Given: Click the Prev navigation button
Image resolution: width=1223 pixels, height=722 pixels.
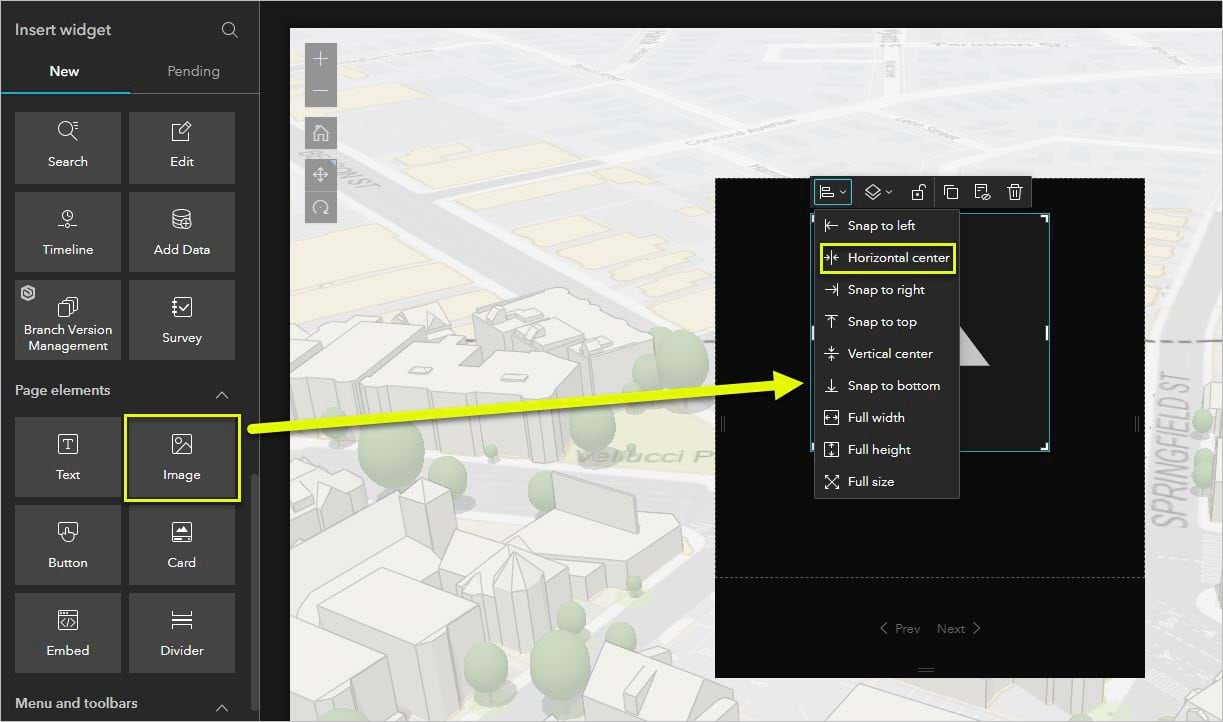Looking at the screenshot, I should tap(901, 628).
